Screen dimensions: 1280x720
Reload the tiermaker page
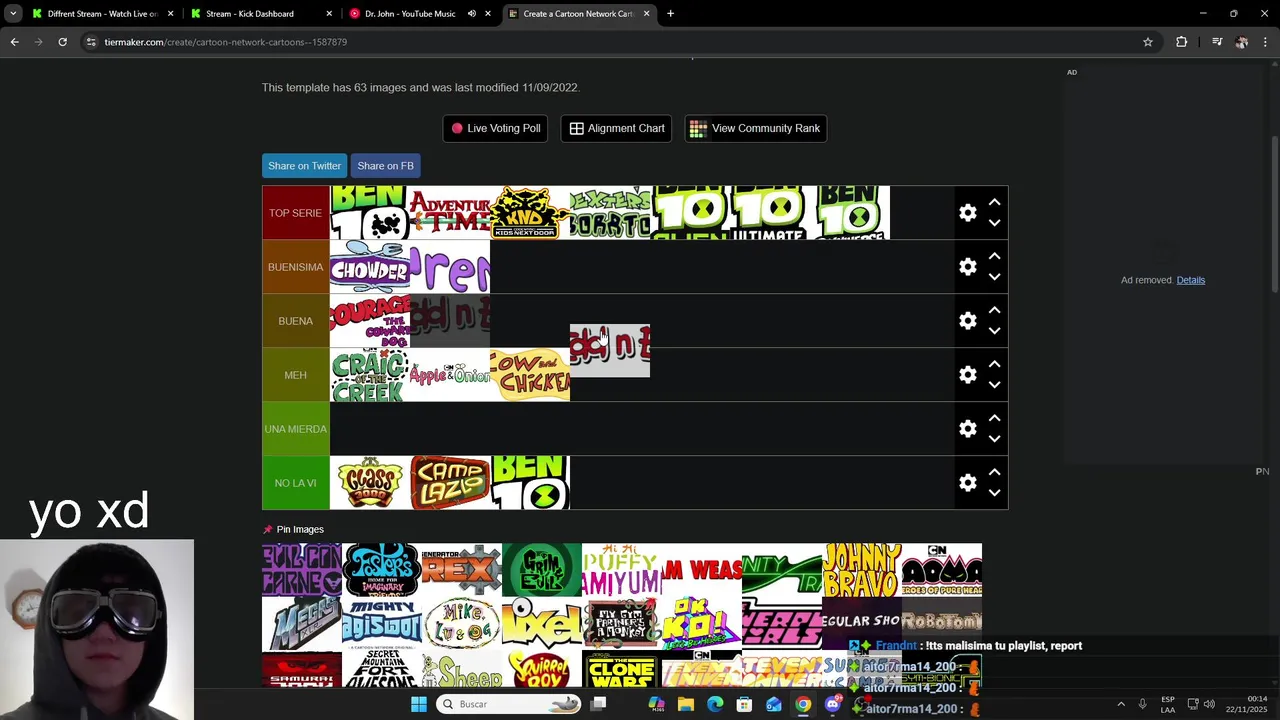click(x=62, y=42)
